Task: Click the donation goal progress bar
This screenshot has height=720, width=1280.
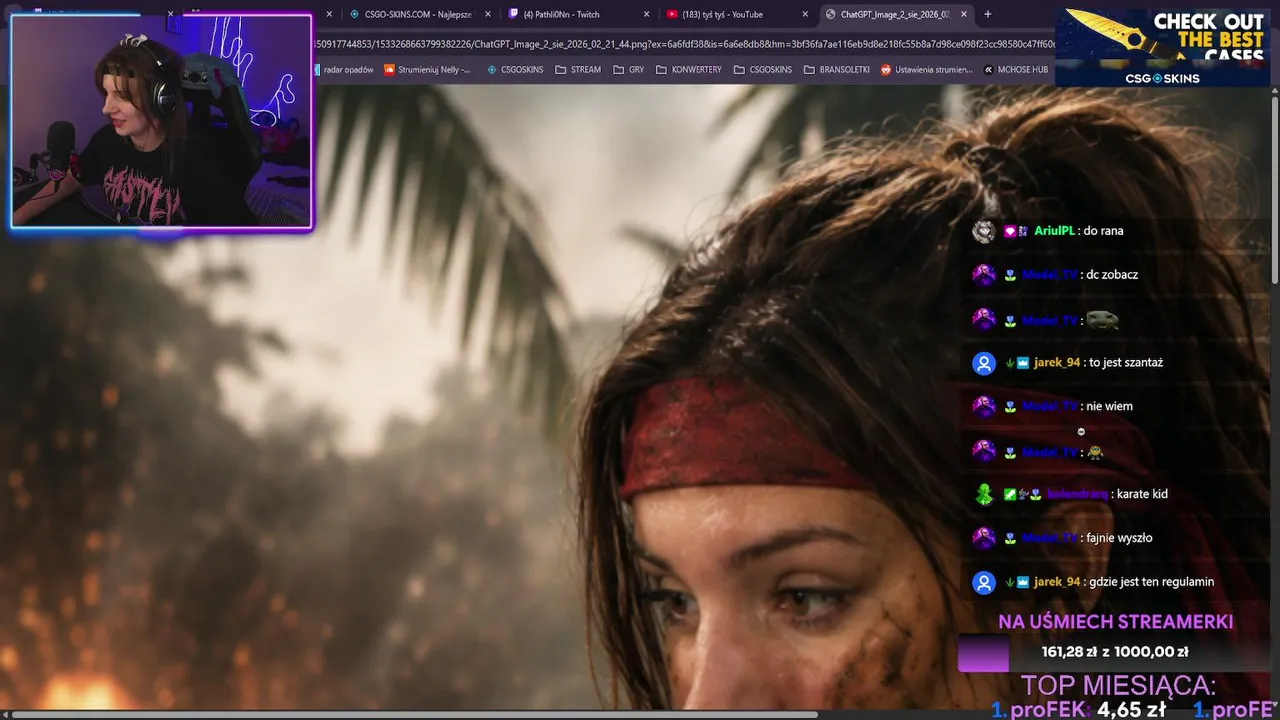Action: 1114,652
